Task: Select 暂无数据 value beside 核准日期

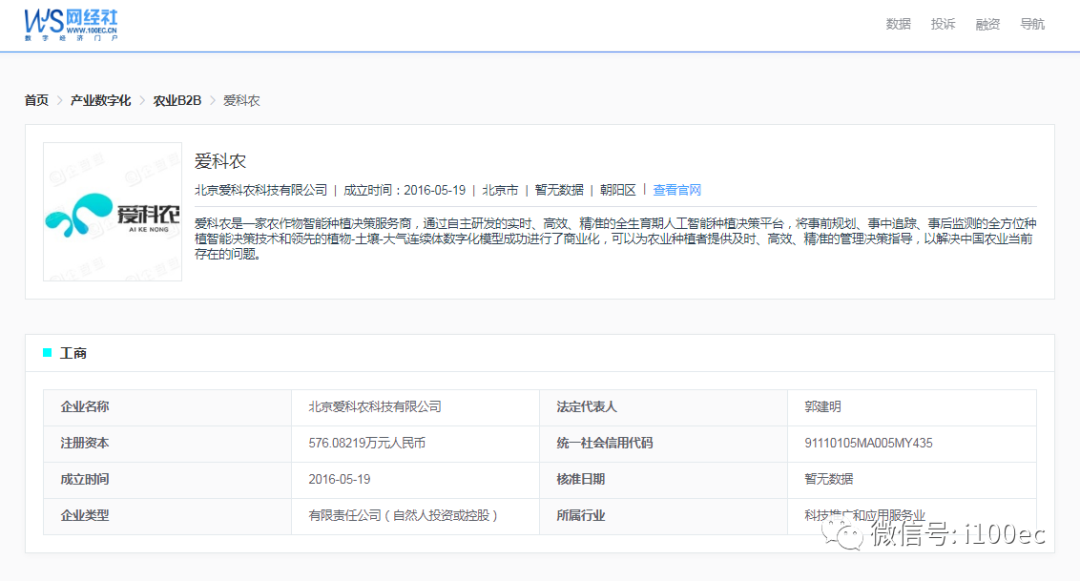Action: [829, 479]
